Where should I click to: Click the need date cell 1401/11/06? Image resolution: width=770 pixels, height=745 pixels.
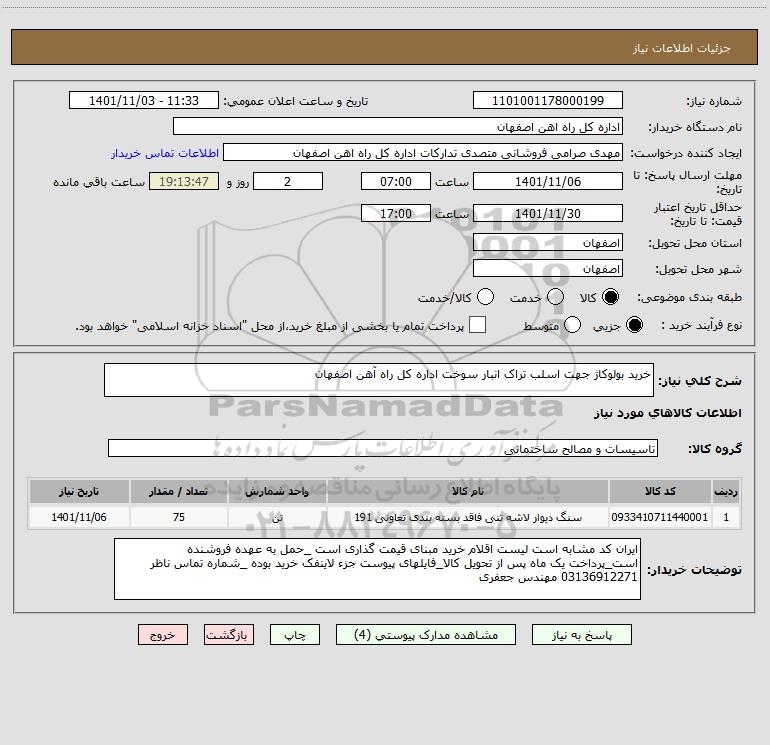[79, 517]
